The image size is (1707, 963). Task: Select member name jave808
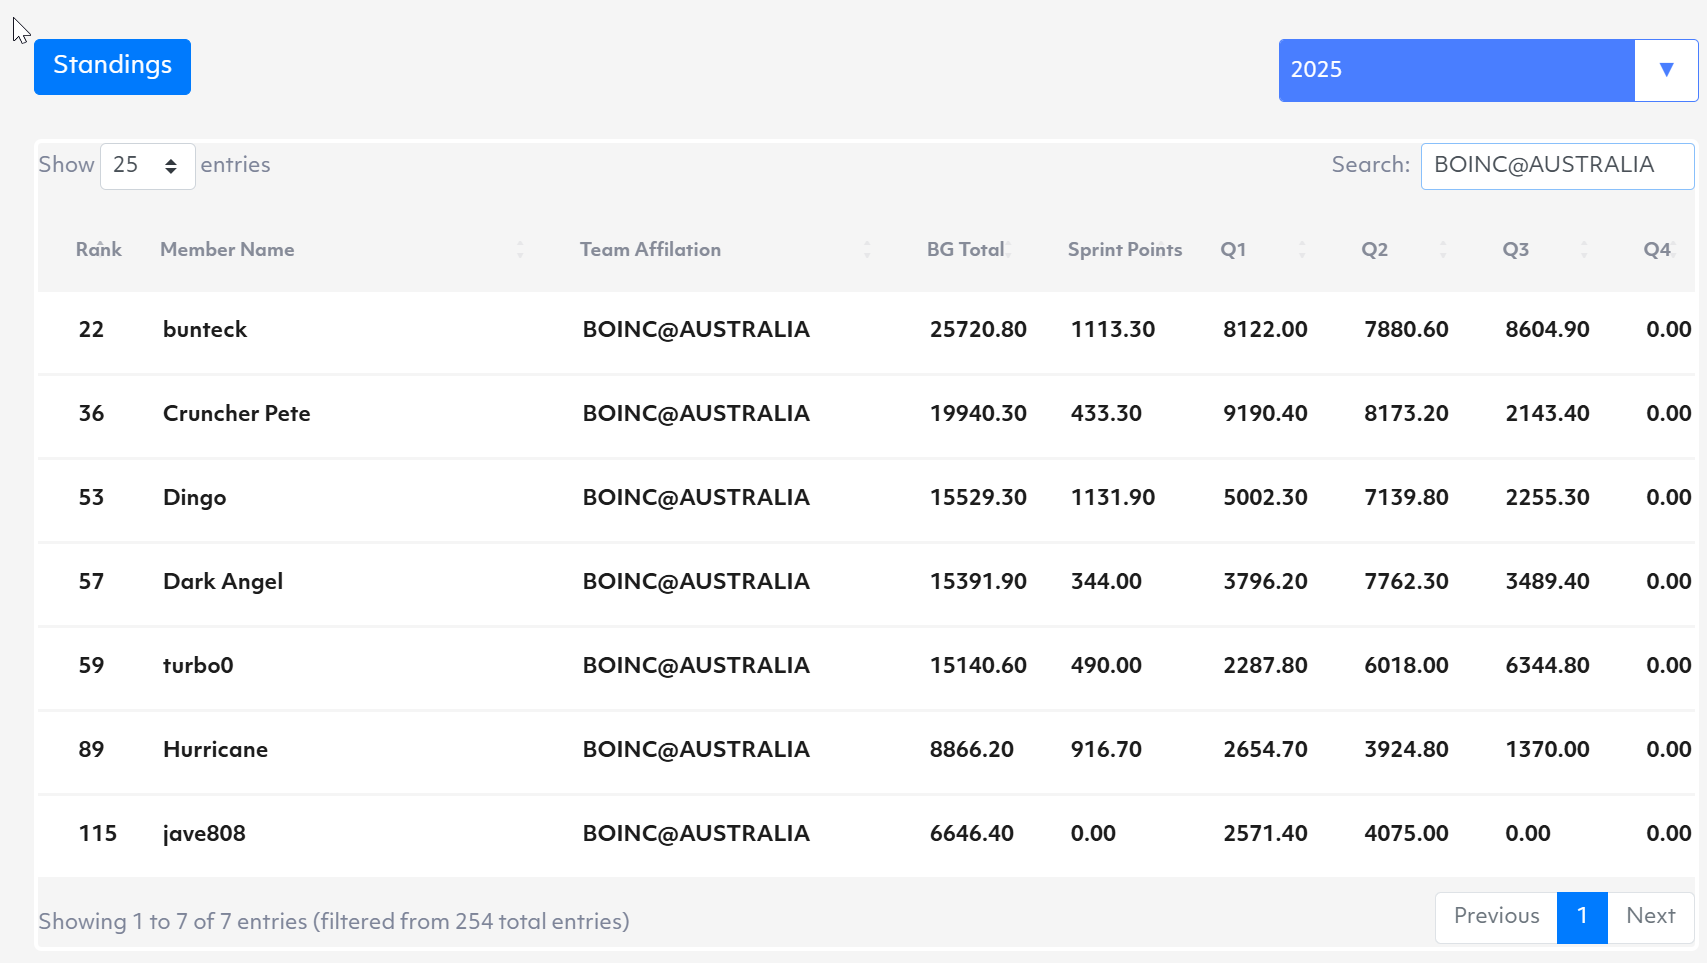click(x=204, y=834)
